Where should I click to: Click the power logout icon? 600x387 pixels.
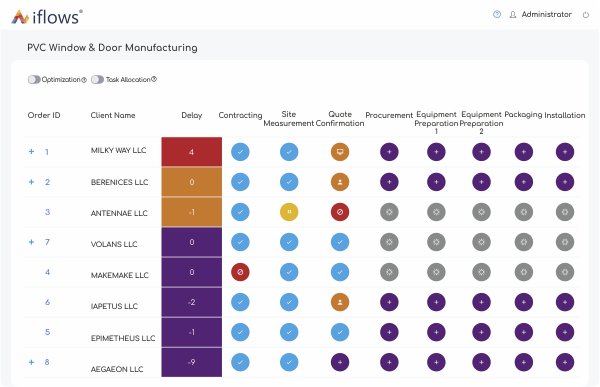click(x=585, y=15)
